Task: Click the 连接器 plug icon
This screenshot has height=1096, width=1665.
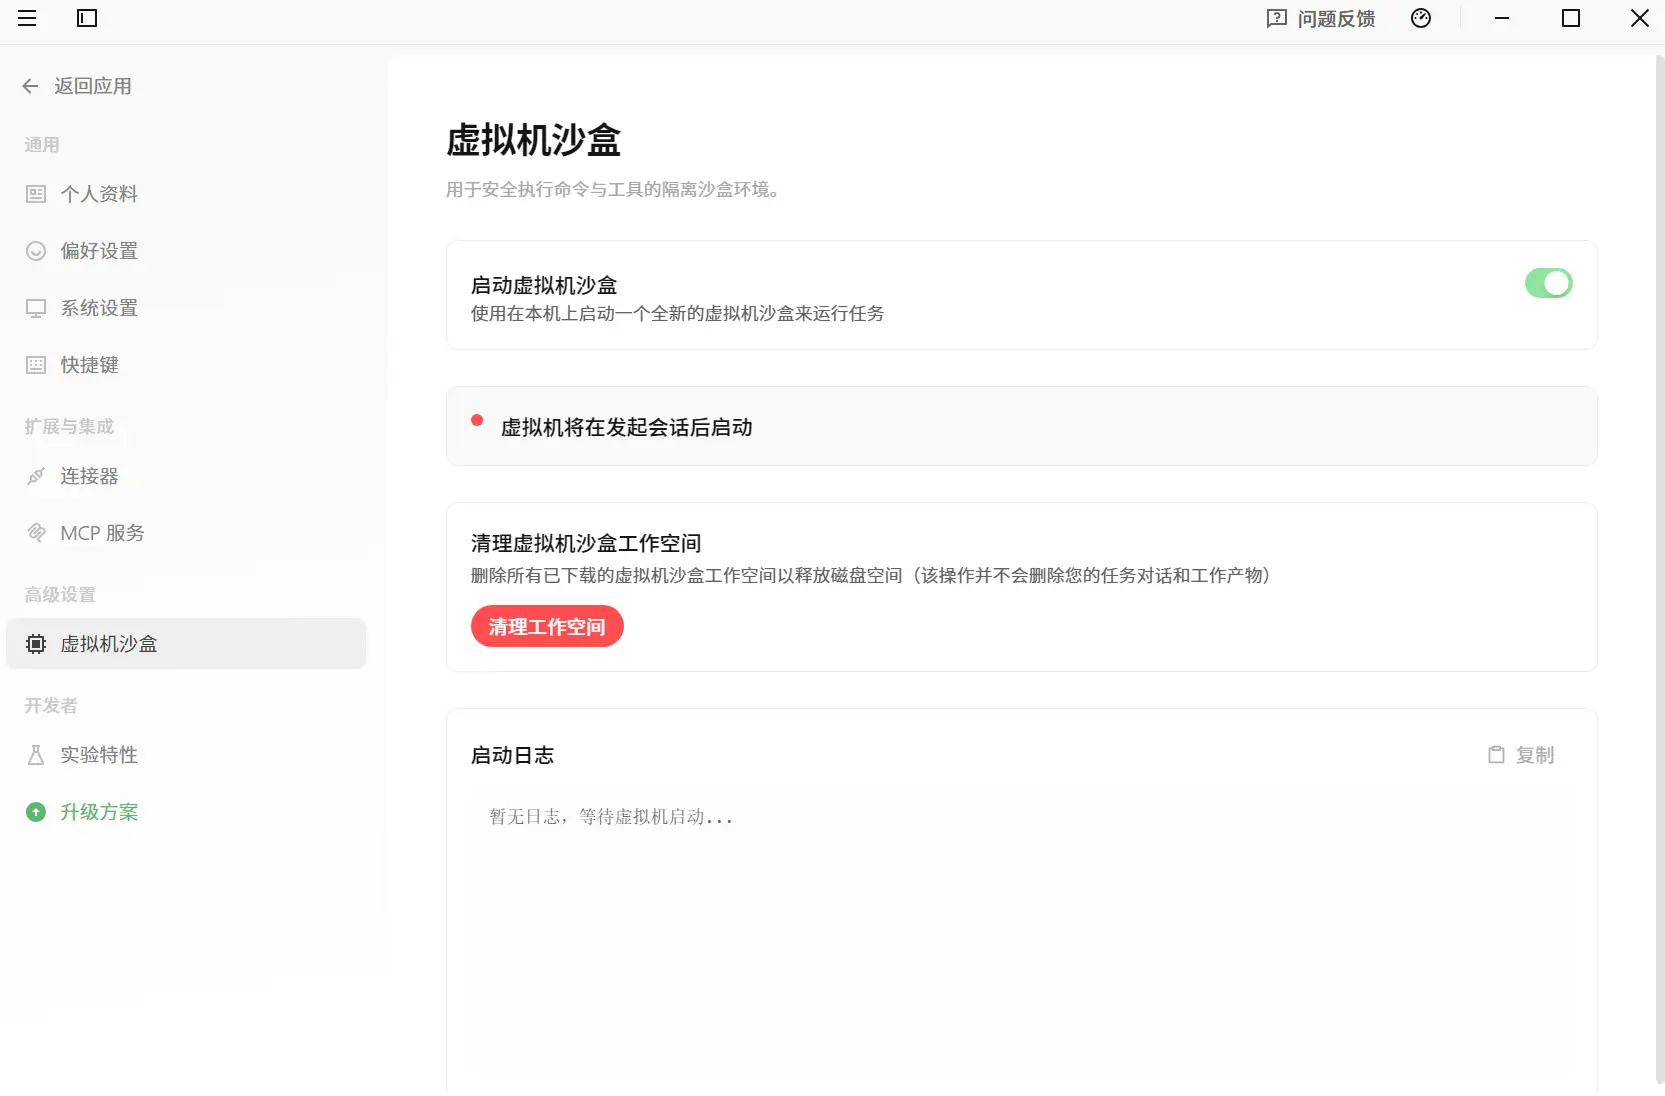Action: (x=36, y=476)
